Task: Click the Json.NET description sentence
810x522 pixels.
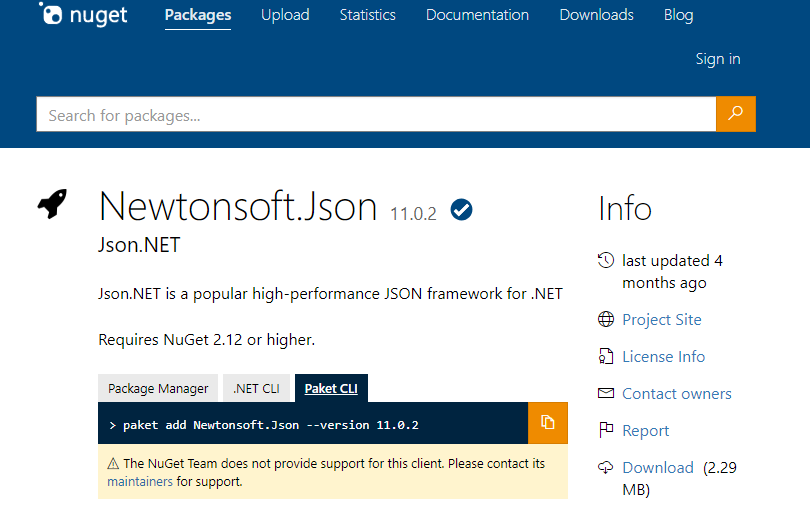Action: point(330,294)
